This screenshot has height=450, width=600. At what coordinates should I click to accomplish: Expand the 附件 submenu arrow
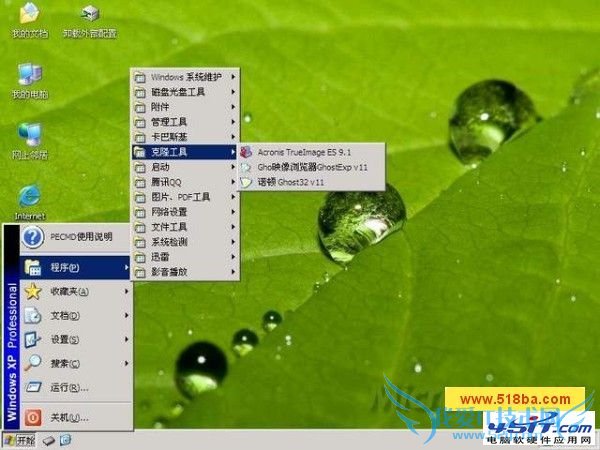tap(233, 107)
